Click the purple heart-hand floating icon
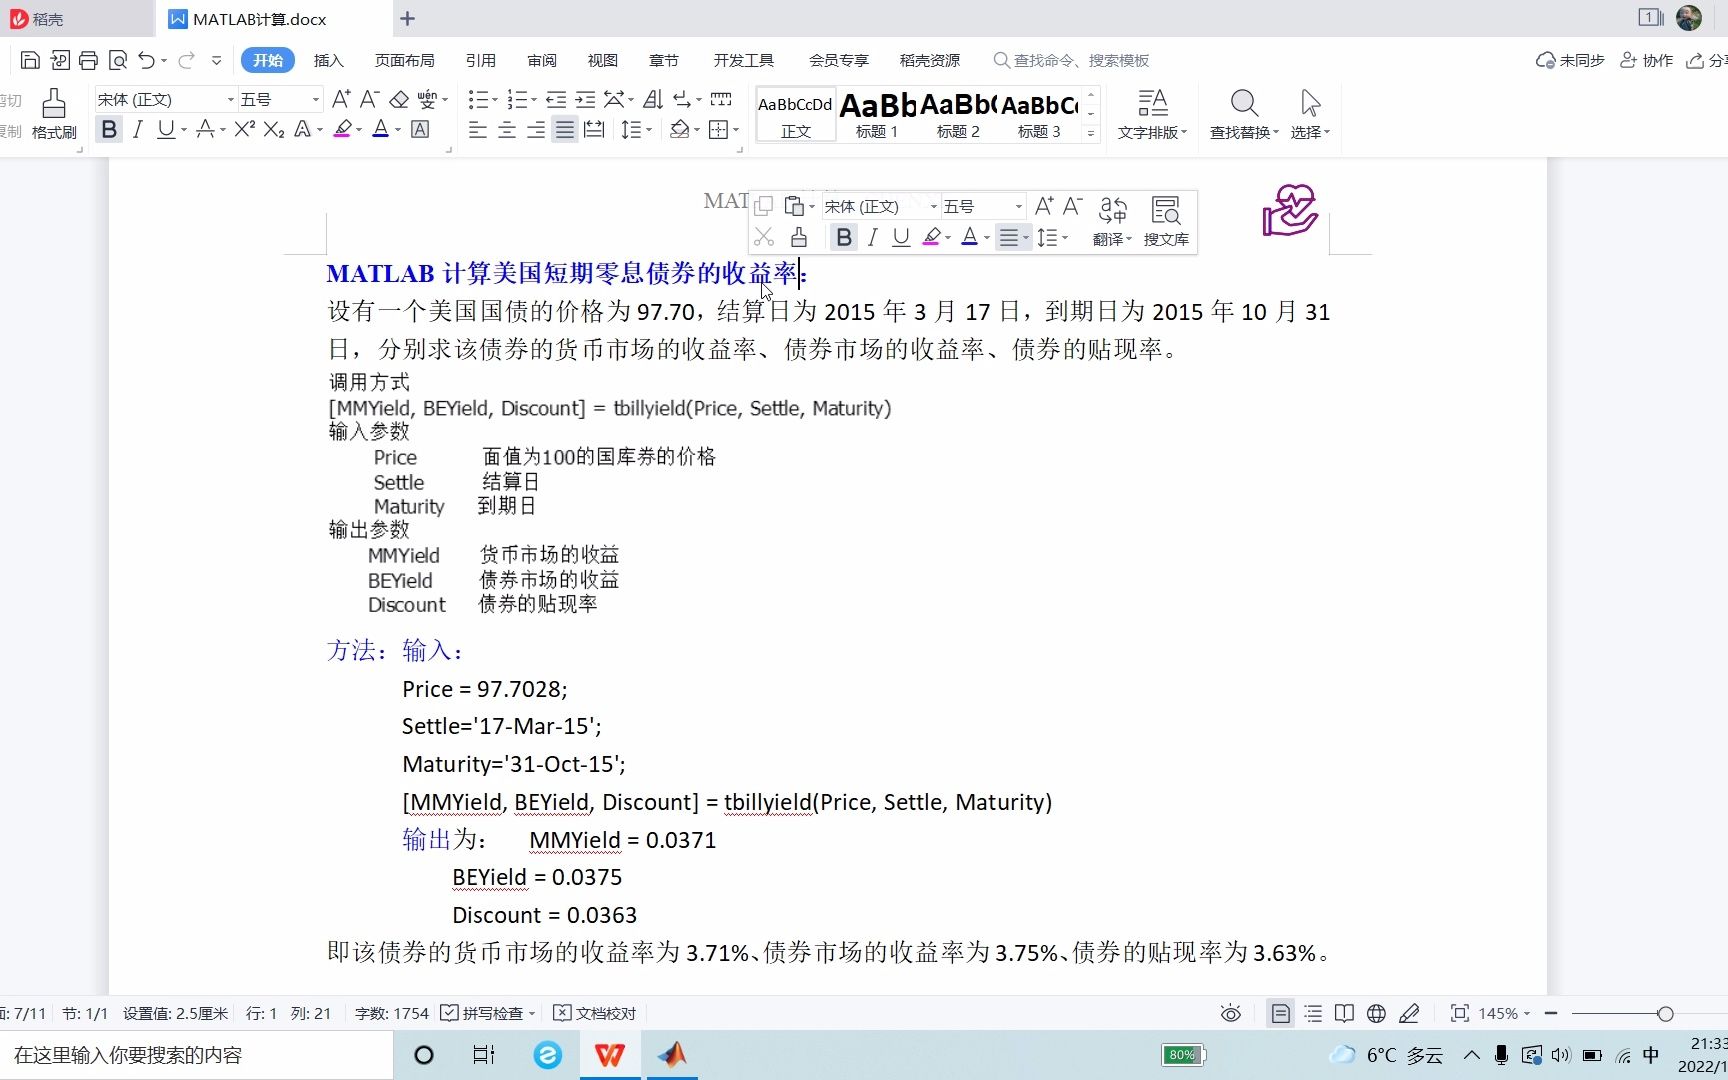The height and width of the screenshot is (1080, 1728). pyautogui.click(x=1290, y=210)
